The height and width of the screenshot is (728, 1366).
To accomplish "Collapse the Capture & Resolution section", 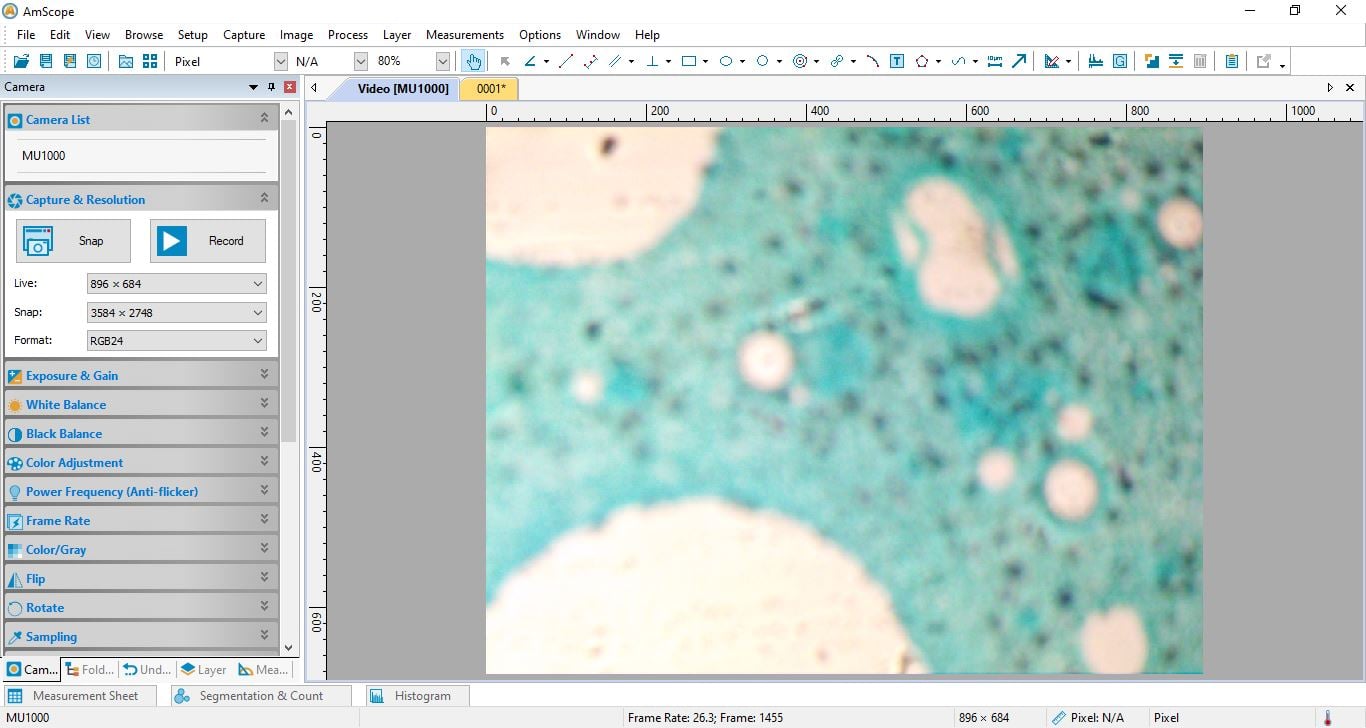I will point(264,198).
